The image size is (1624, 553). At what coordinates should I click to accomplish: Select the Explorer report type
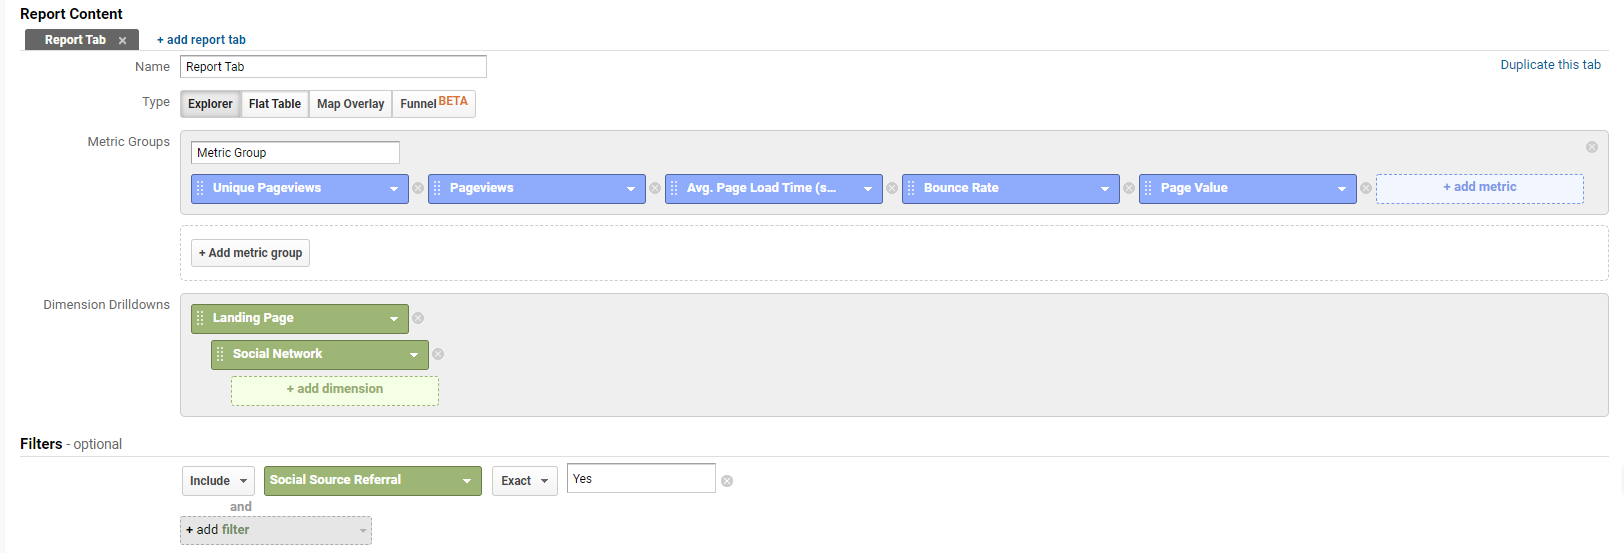tap(210, 104)
